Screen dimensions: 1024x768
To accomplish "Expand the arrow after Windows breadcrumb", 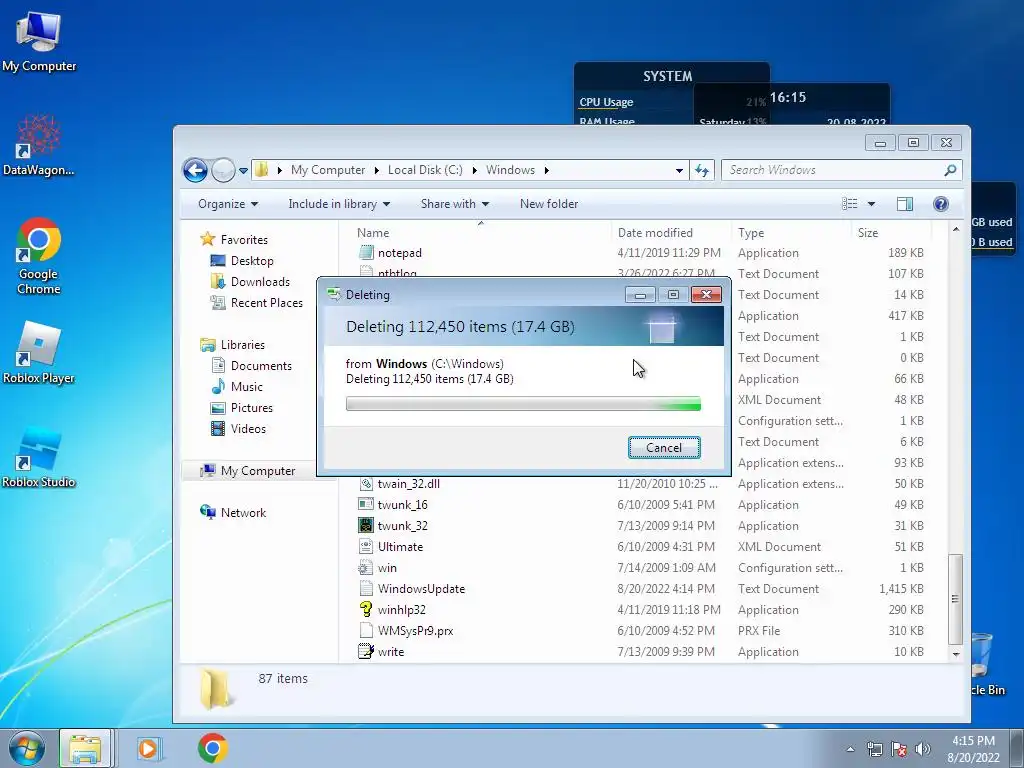I will (547, 170).
